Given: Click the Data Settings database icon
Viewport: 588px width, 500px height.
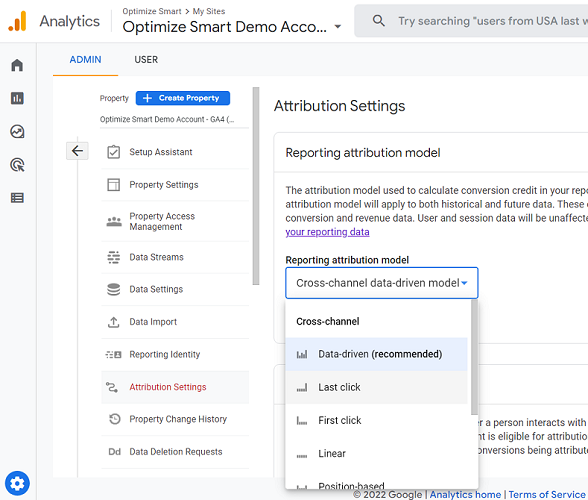Looking at the screenshot, I should point(114,289).
